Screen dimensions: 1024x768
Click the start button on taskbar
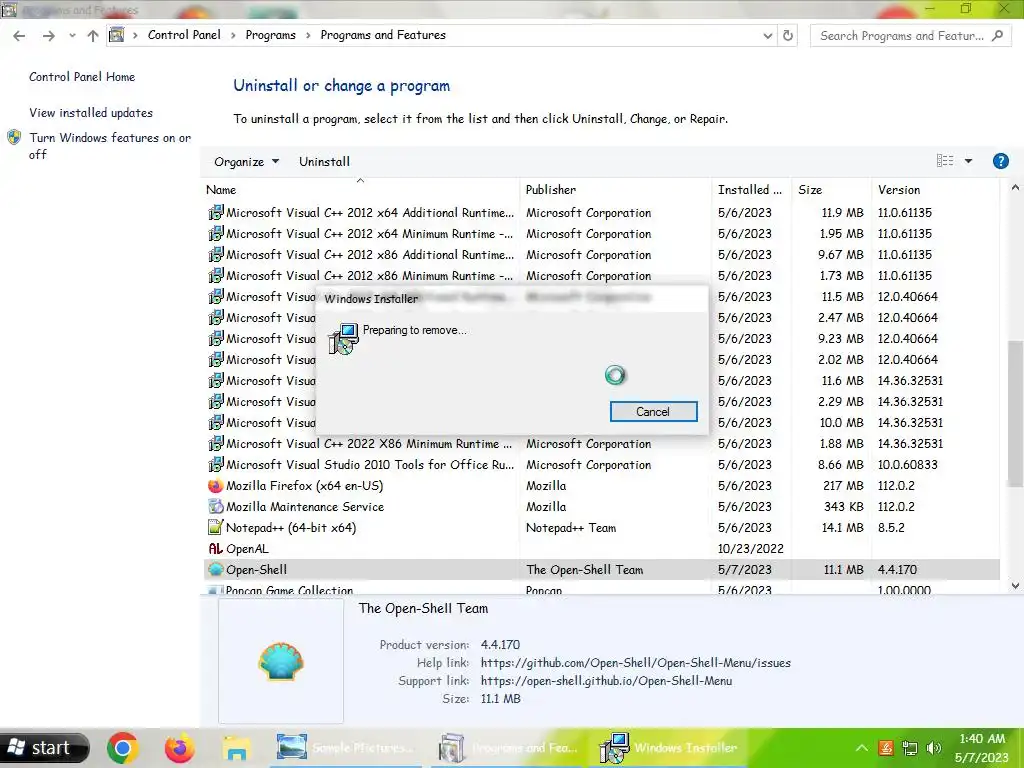click(x=45, y=748)
